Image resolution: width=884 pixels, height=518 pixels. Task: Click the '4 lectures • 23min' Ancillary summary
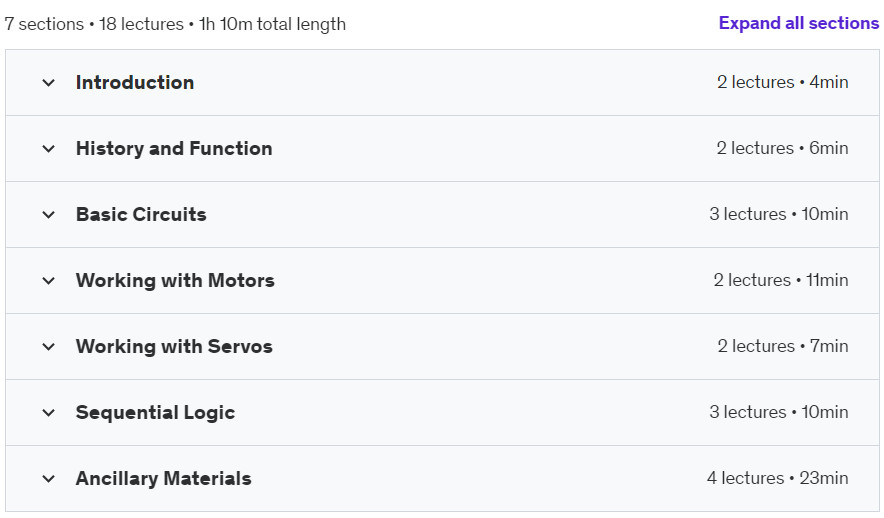(777, 479)
